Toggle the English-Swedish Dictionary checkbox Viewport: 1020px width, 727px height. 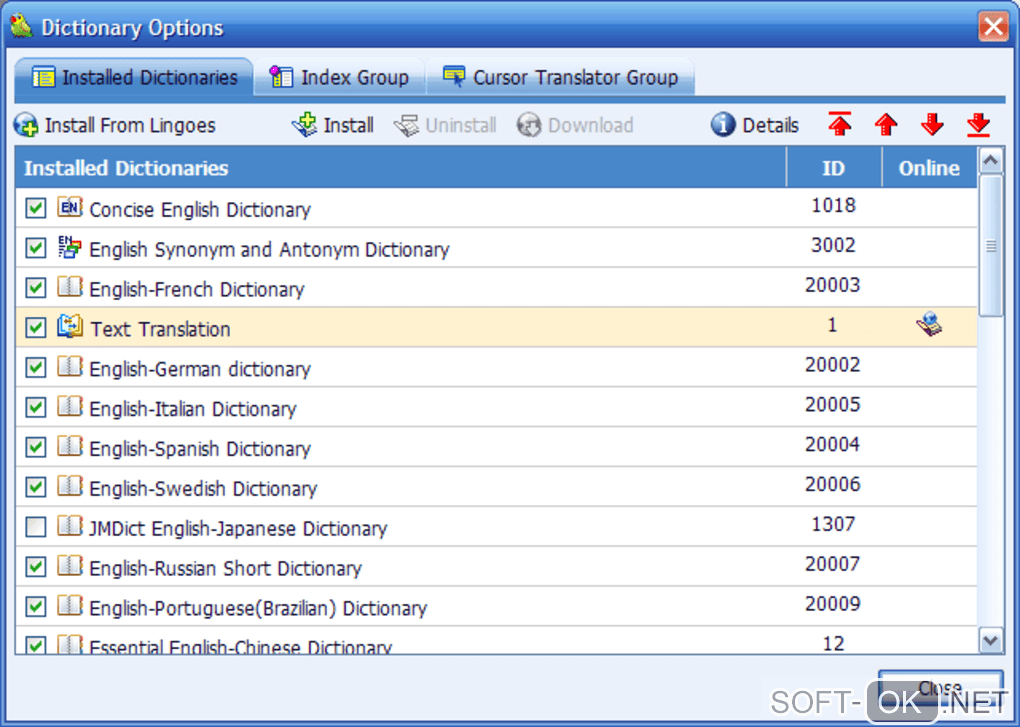point(36,486)
